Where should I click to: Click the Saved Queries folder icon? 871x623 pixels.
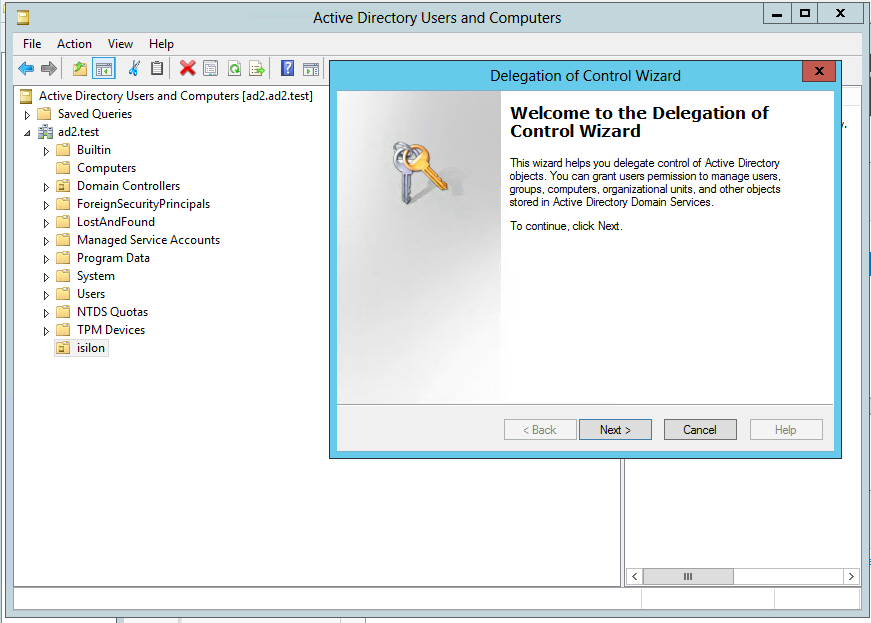[x=44, y=114]
